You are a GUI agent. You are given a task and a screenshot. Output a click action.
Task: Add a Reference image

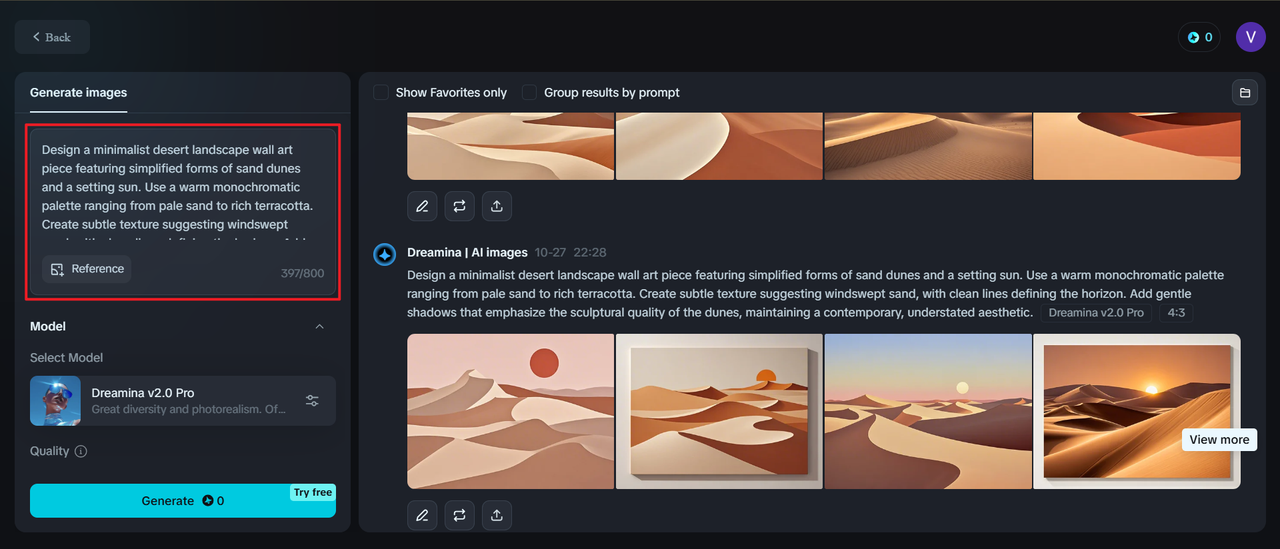(87, 269)
